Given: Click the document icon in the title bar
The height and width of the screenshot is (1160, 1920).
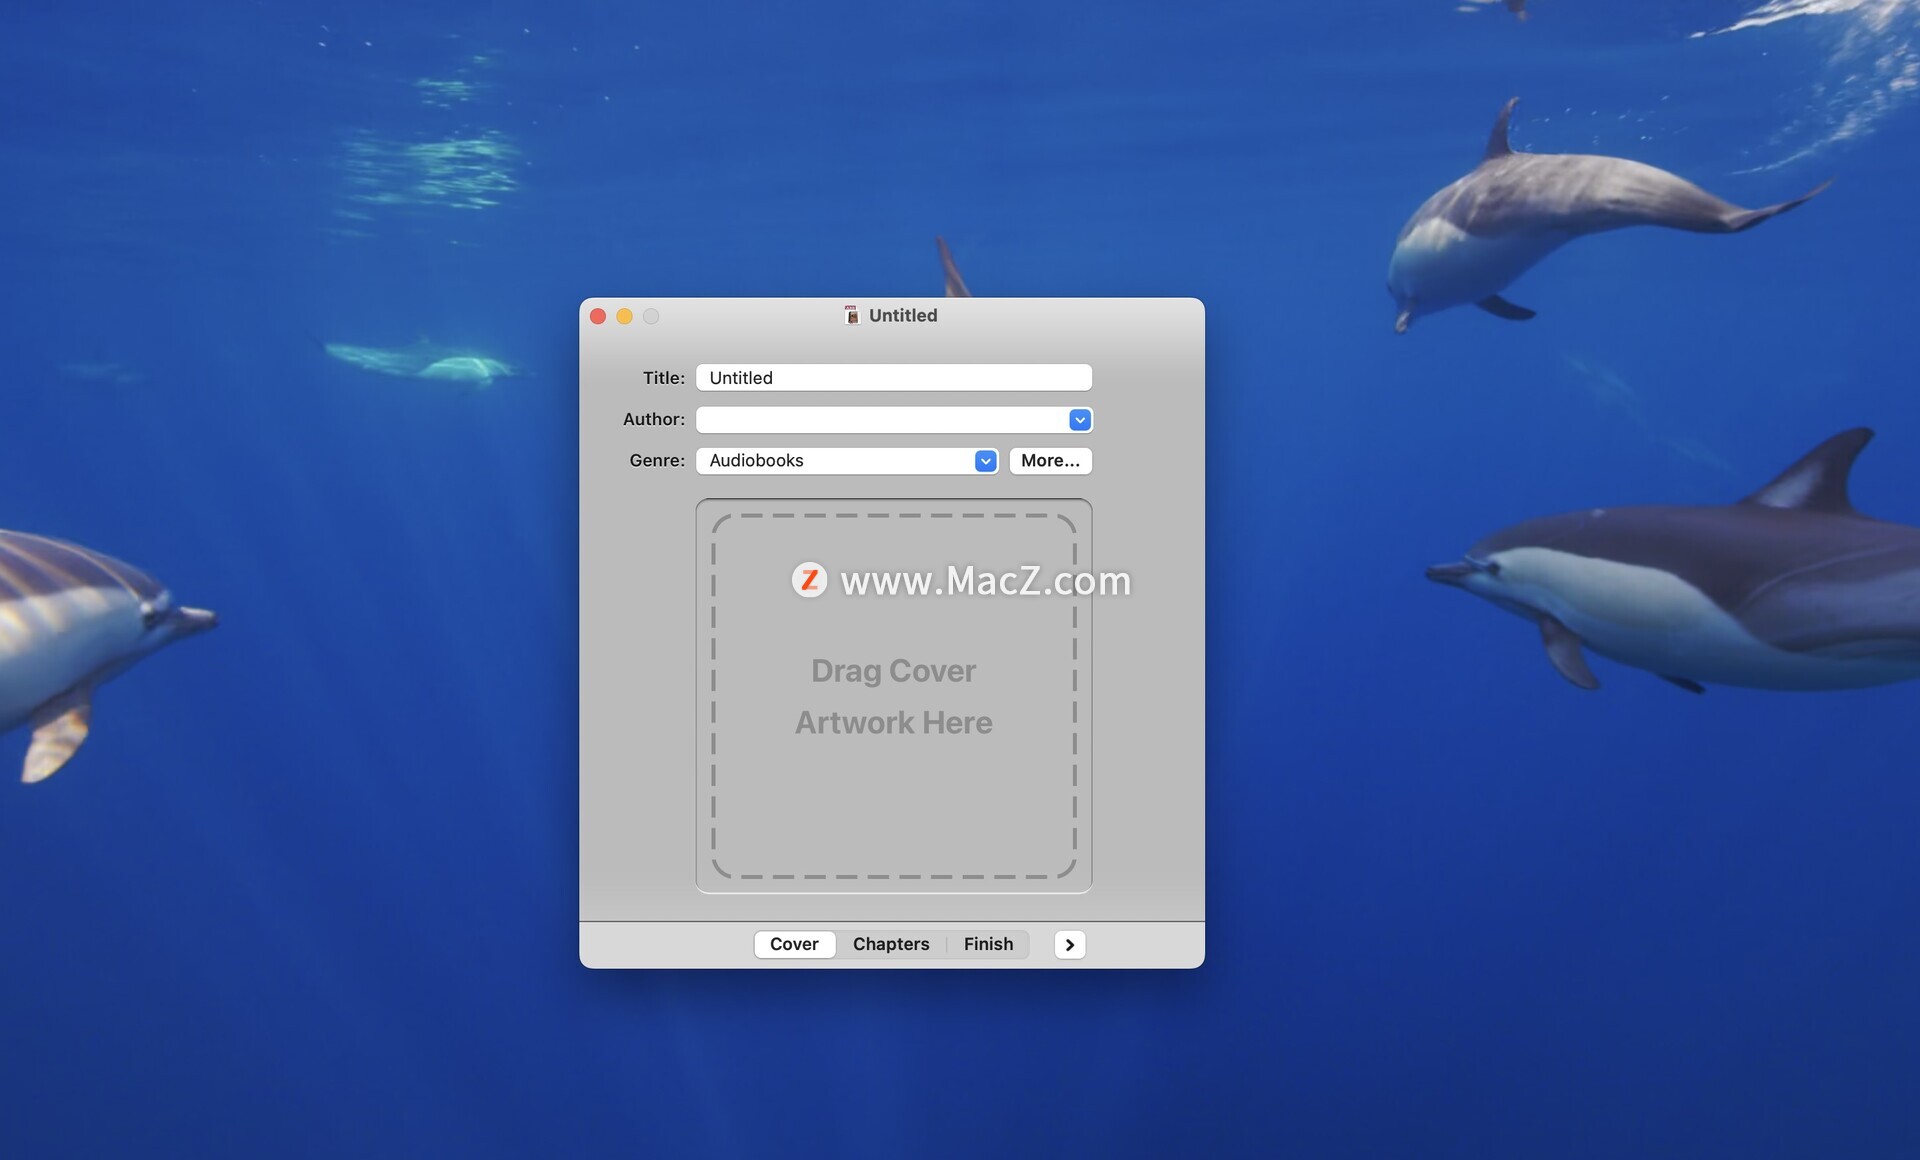Looking at the screenshot, I should [x=852, y=316].
